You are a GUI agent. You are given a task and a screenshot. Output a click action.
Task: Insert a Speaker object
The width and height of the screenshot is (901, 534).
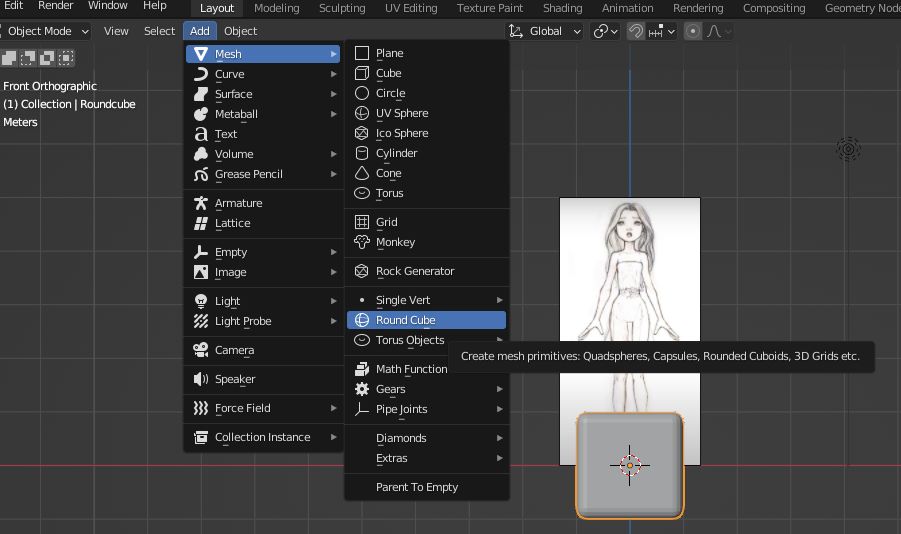click(x=235, y=379)
